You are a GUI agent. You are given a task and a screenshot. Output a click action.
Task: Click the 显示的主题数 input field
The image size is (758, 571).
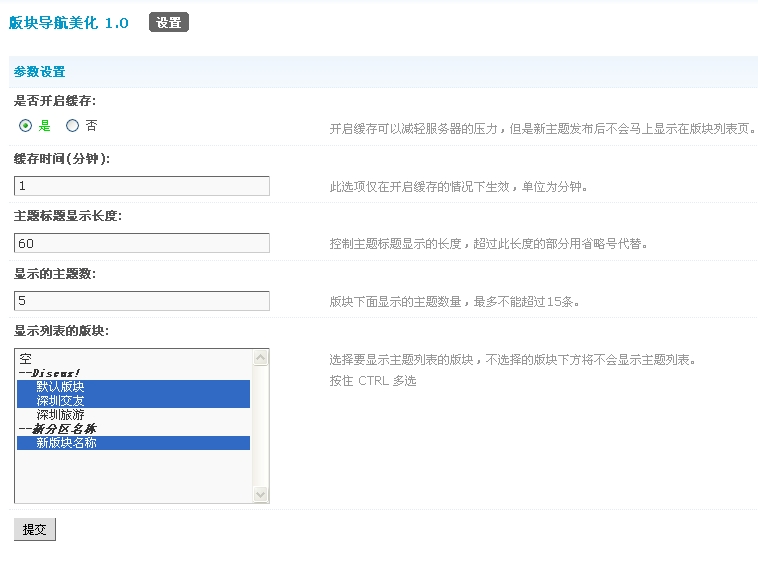[x=142, y=301]
